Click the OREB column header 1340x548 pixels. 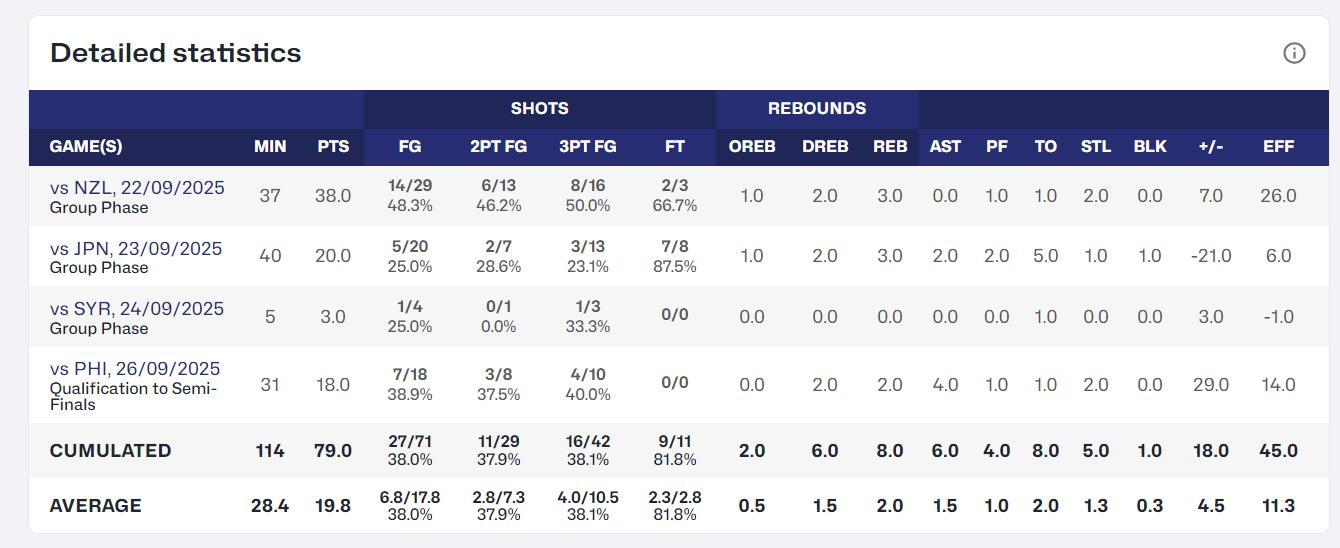(752, 146)
